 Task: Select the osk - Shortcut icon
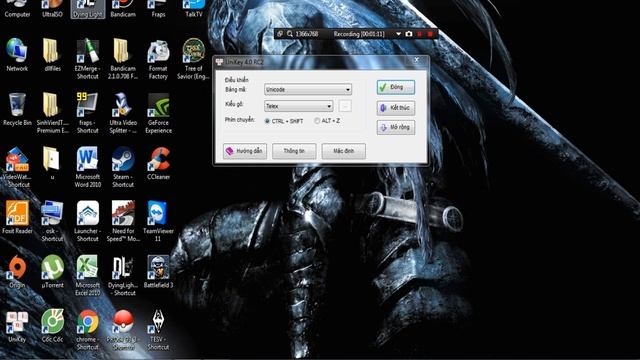coord(52,222)
